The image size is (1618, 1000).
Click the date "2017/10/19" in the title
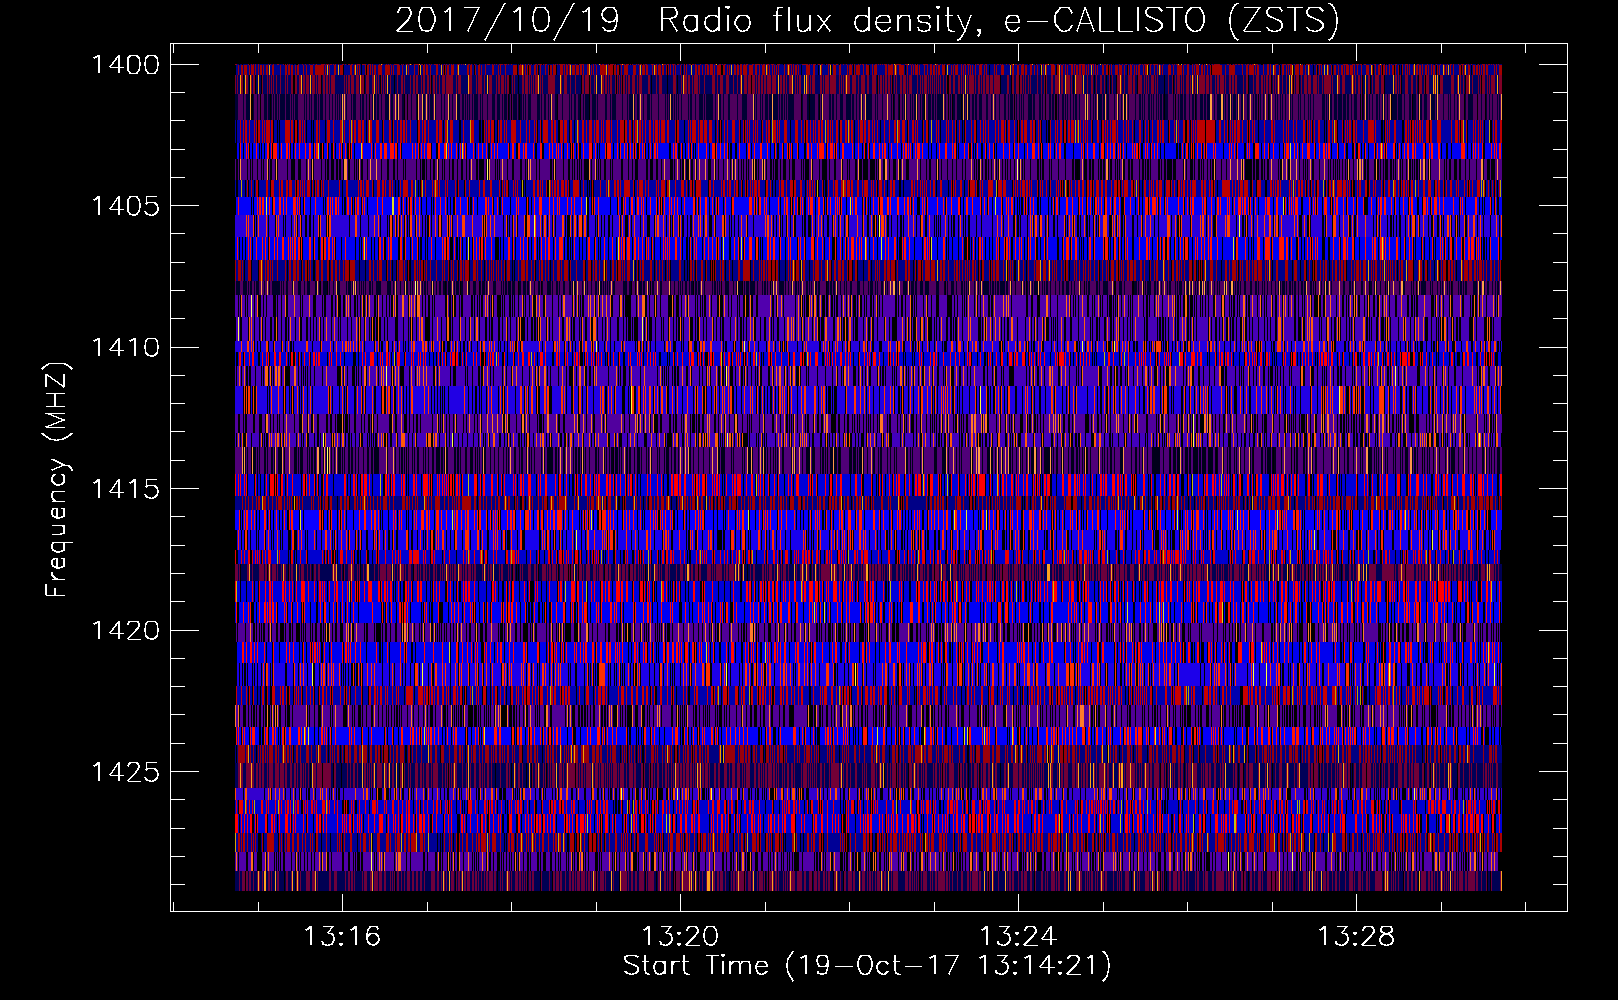click(506, 21)
